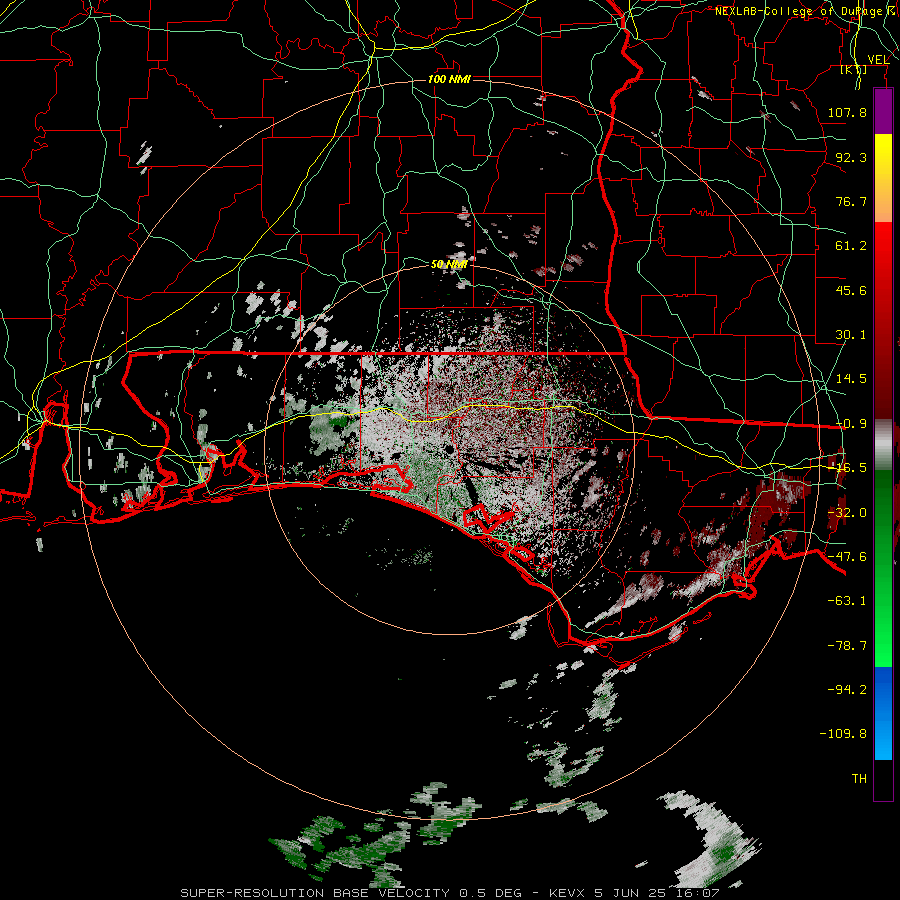900x900 pixels.
Task: Click the '50 NMI' range ring label
Action: (x=449, y=264)
